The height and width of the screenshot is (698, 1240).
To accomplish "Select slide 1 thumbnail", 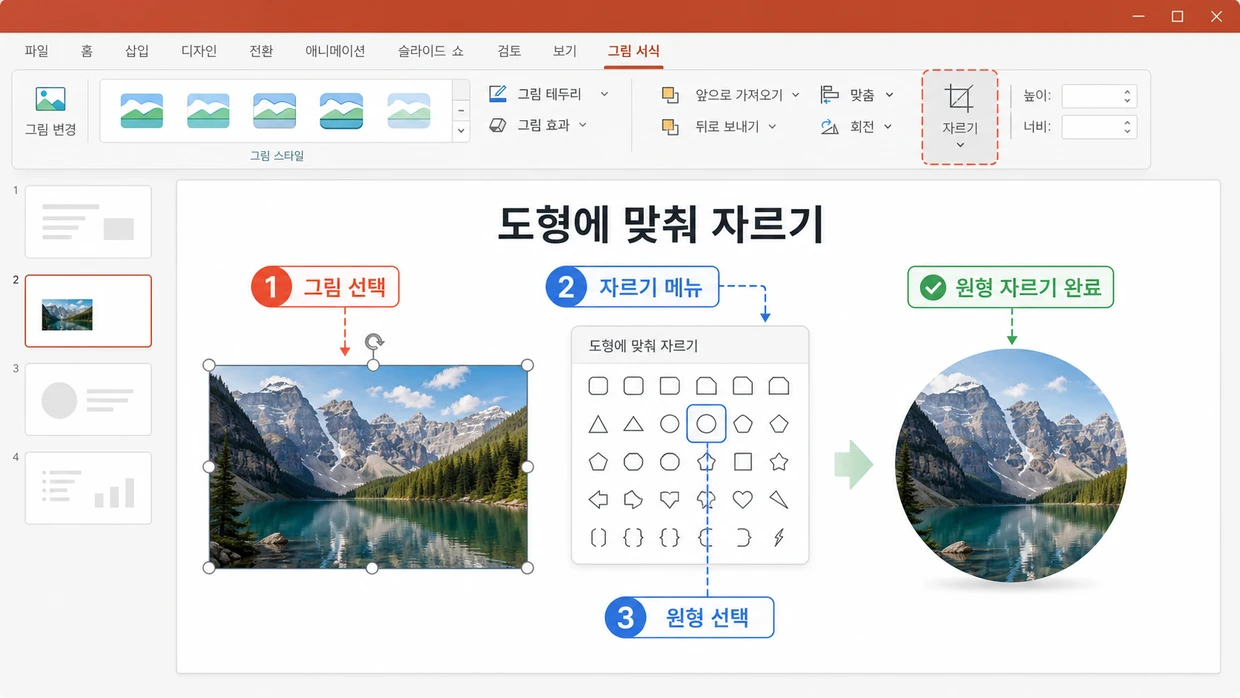I will coord(88,222).
